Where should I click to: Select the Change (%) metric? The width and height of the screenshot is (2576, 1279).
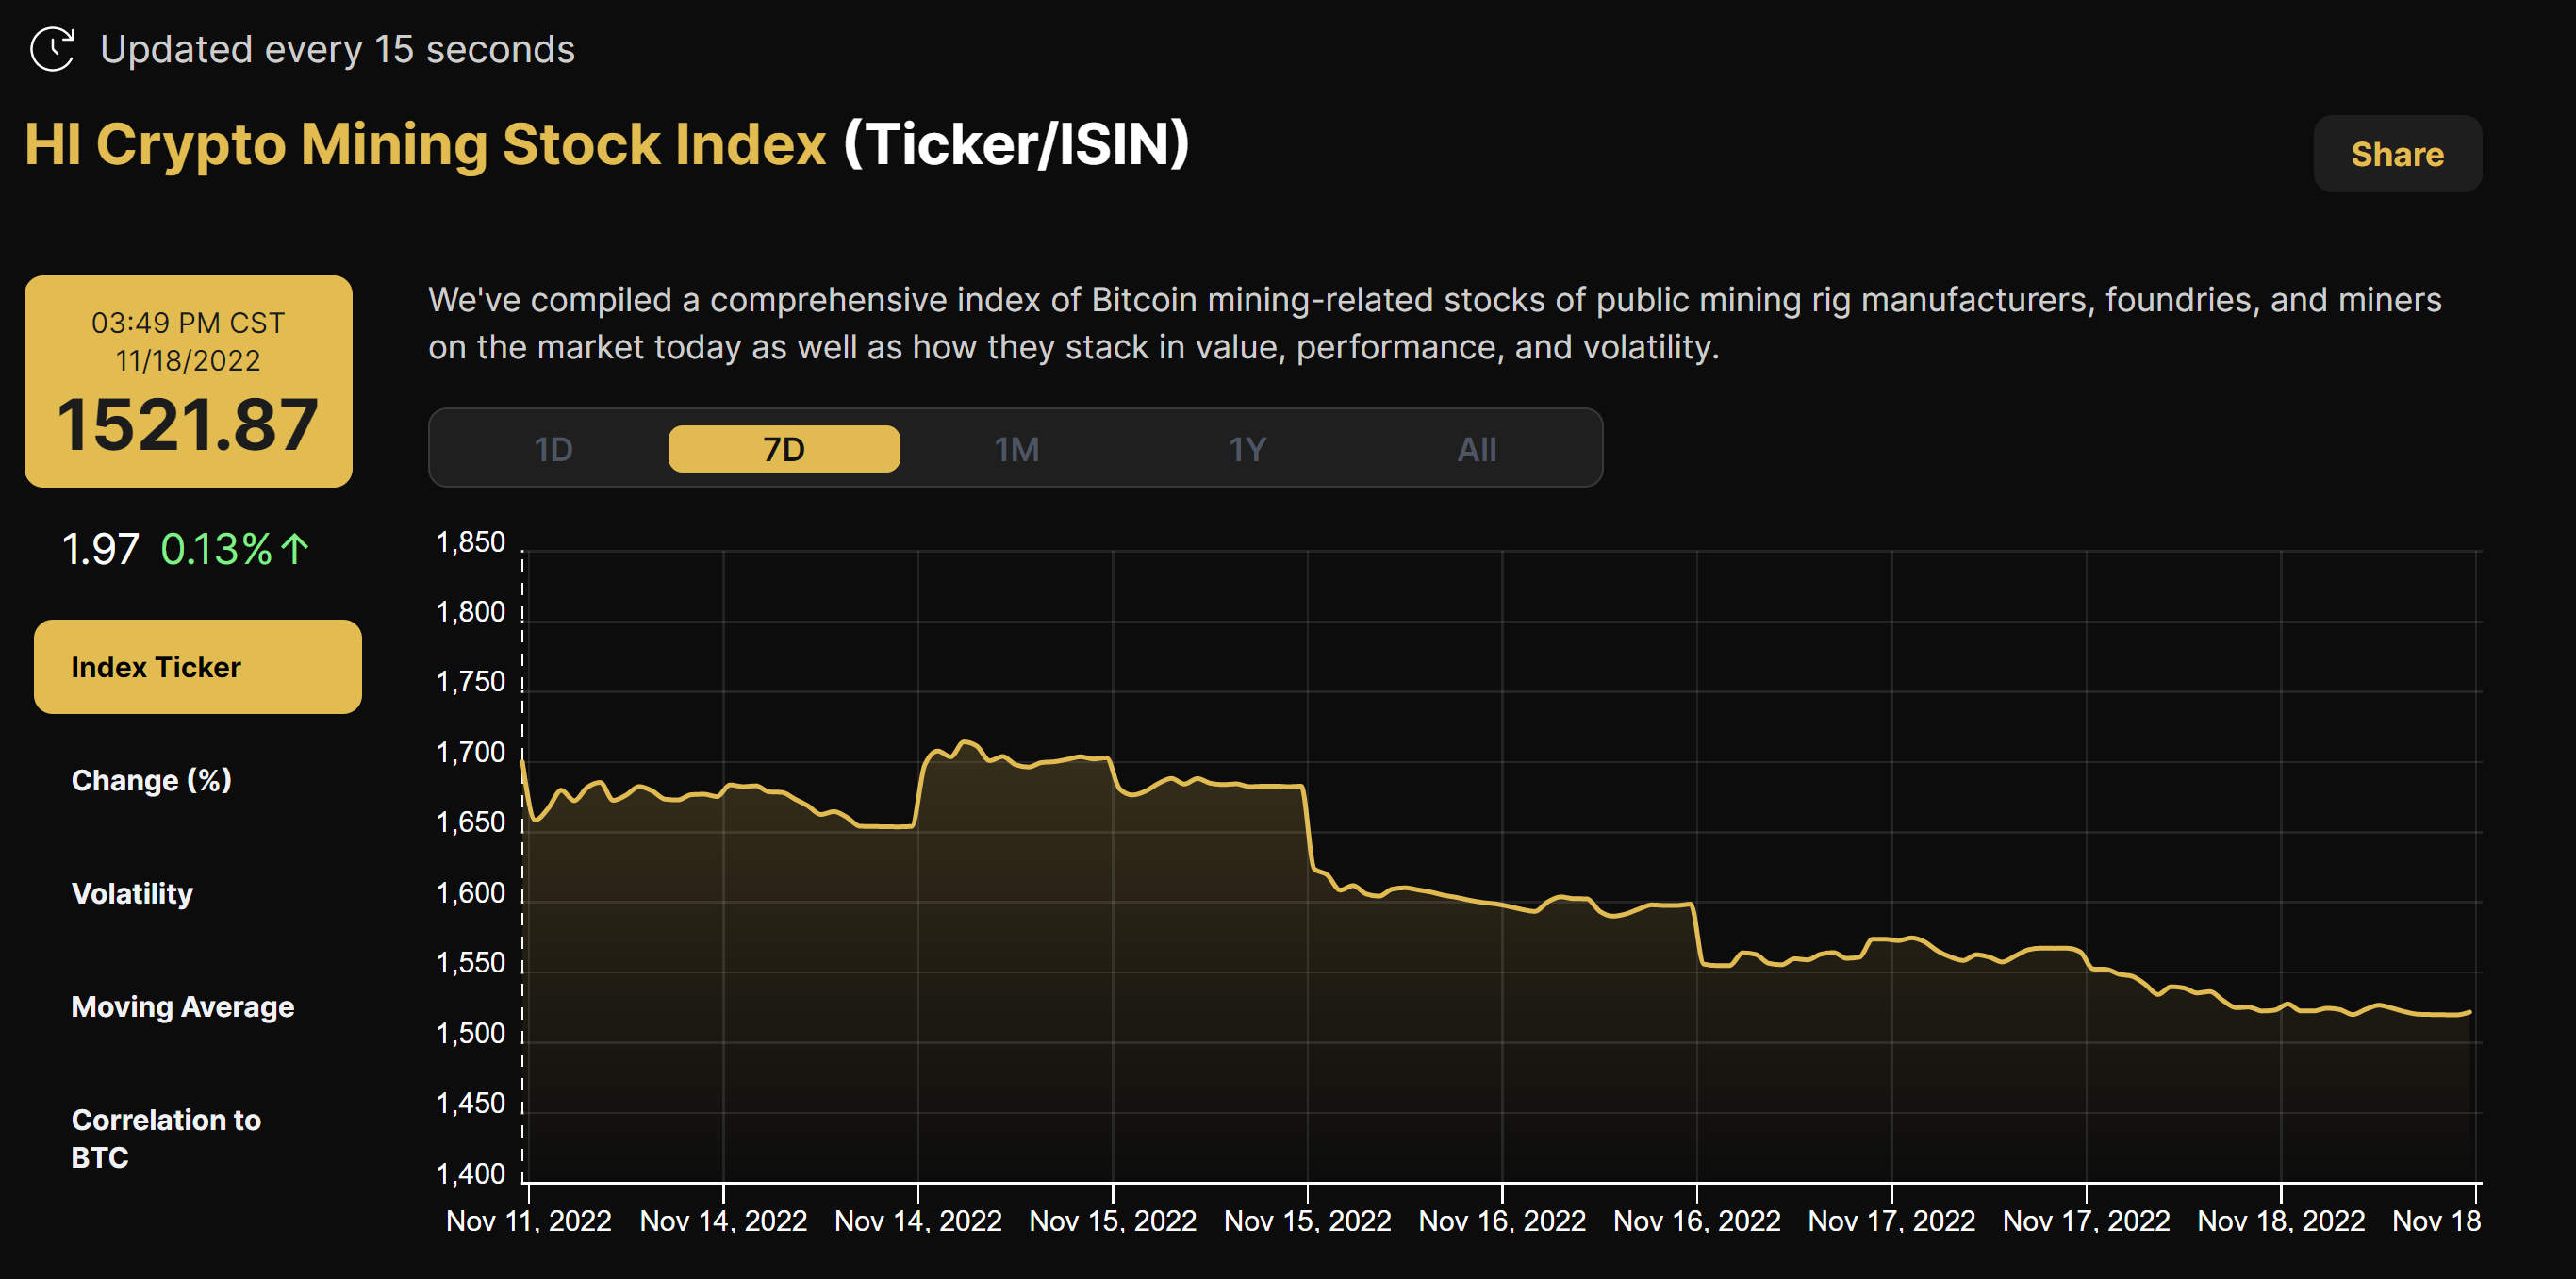click(150, 780)
